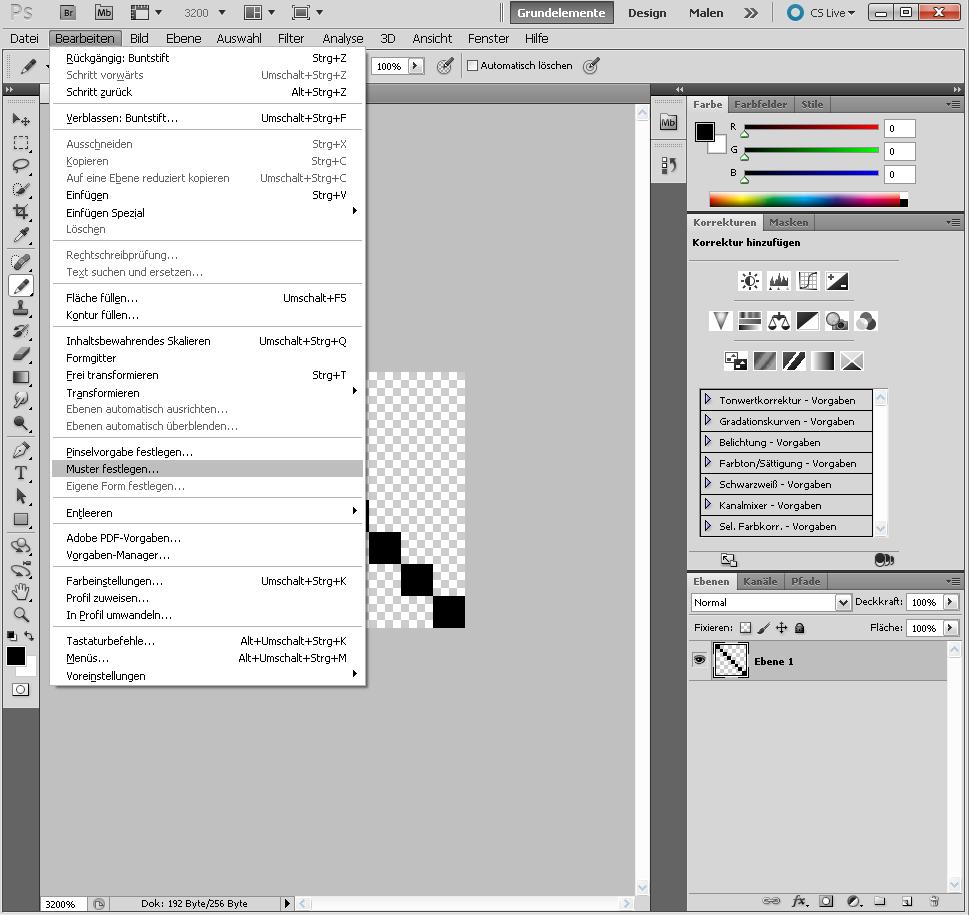Select the Zoom tool
The width and height of the screenshot is (969, 915).
pos(20,615)
